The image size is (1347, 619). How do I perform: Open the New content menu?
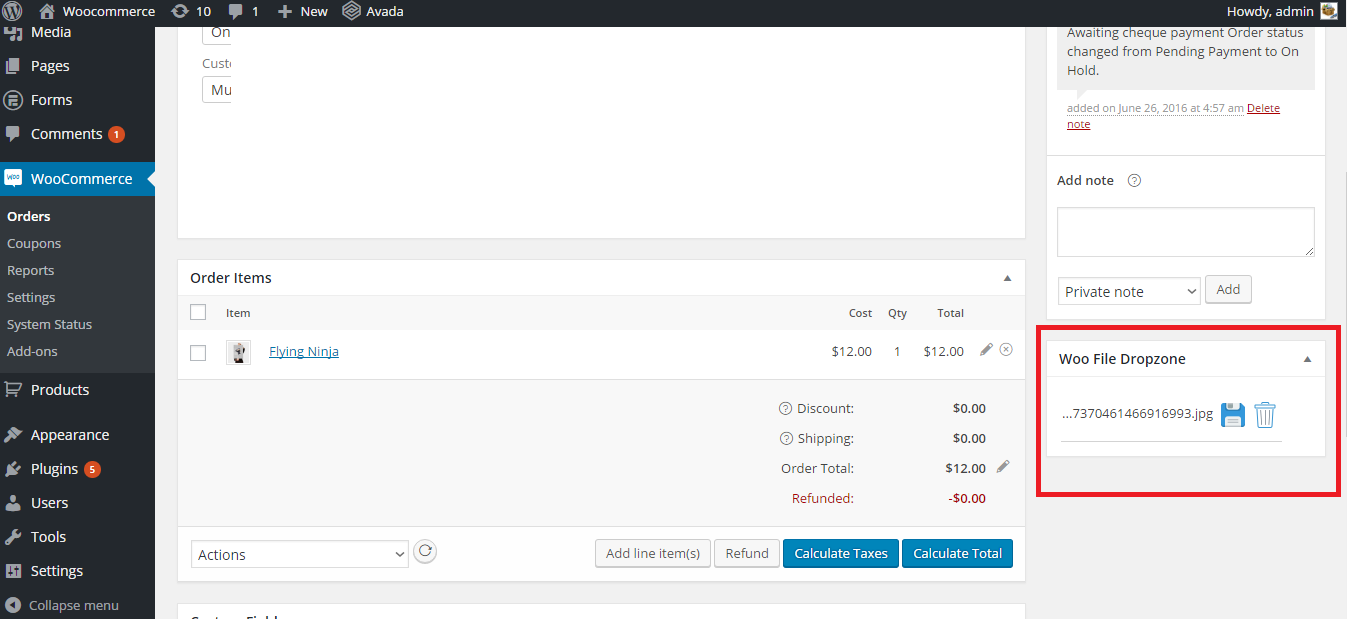coord(302,11)
